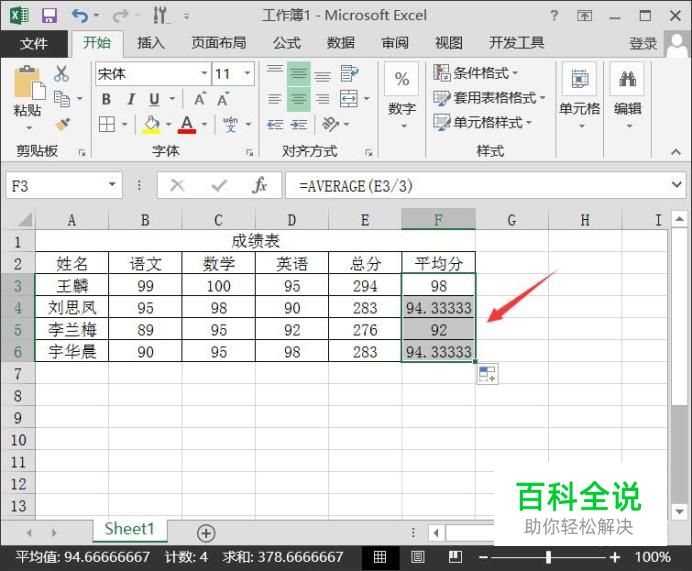Select the Sheet1 tab

click(130, 529)
